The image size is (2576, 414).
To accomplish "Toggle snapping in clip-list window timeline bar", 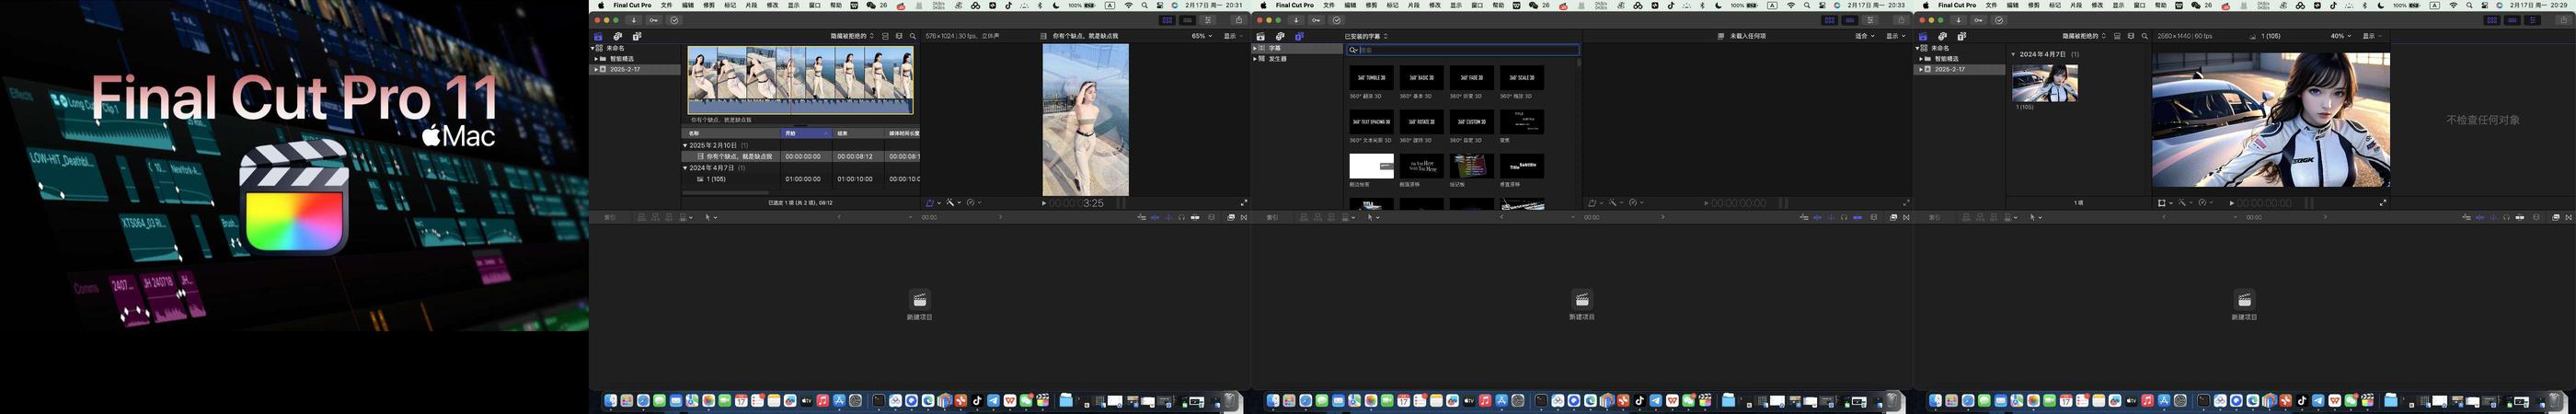I will coord(1196,218).
